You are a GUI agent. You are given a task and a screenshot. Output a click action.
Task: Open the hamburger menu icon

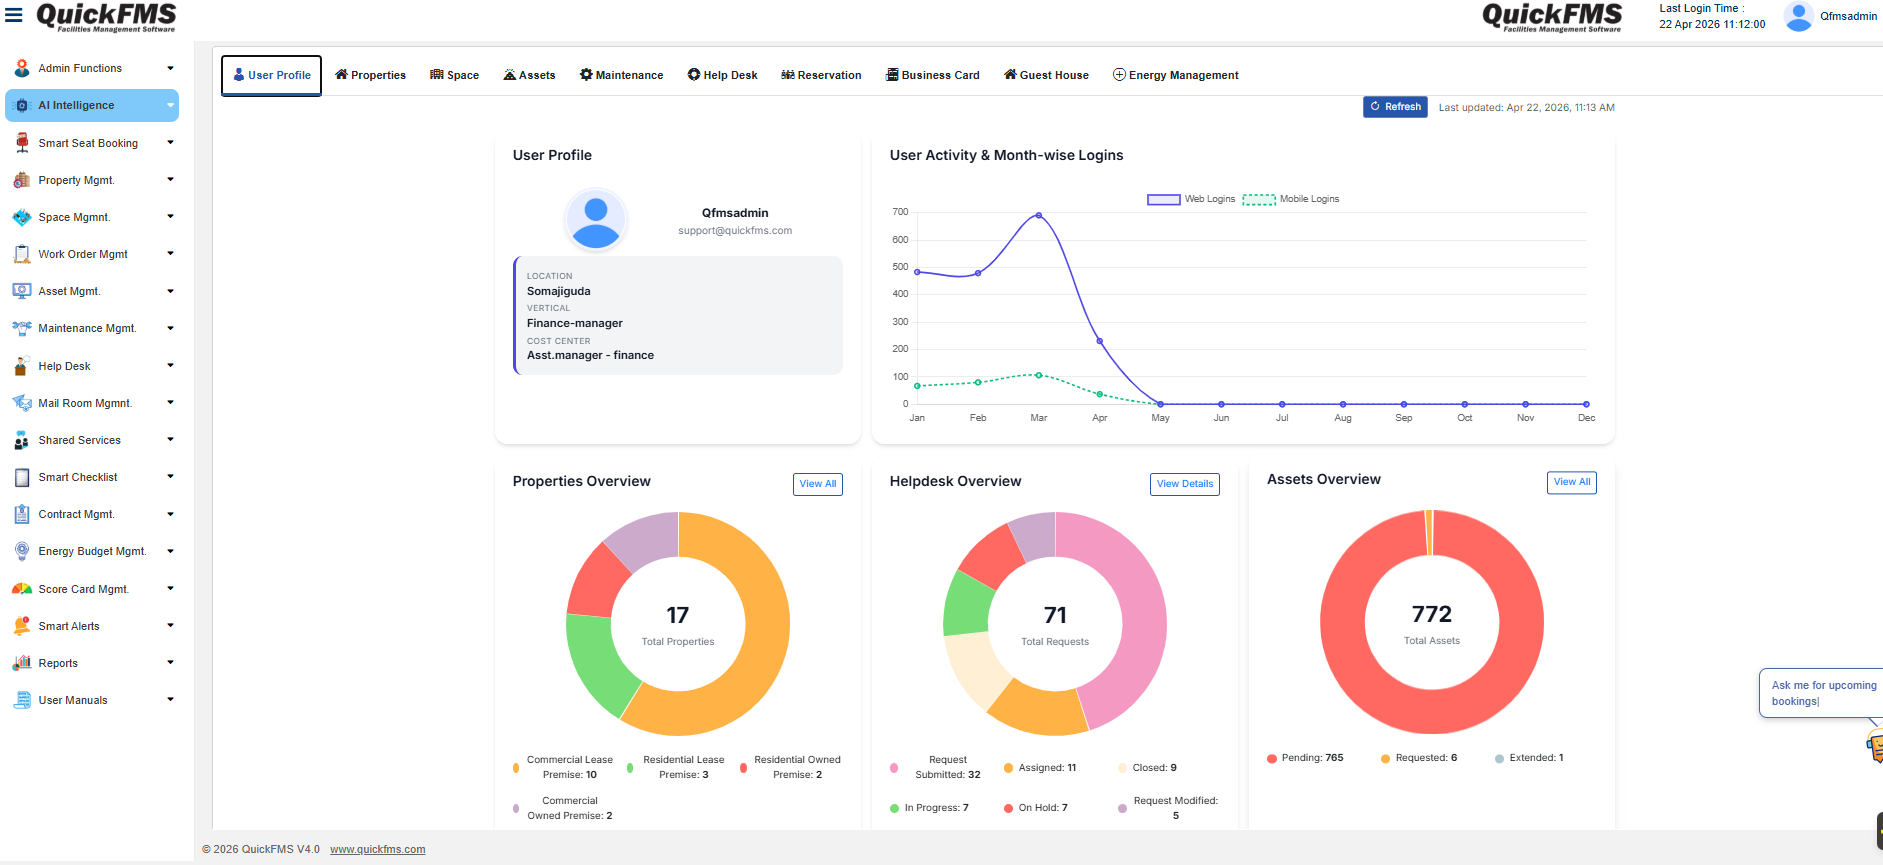click(14, 15)
